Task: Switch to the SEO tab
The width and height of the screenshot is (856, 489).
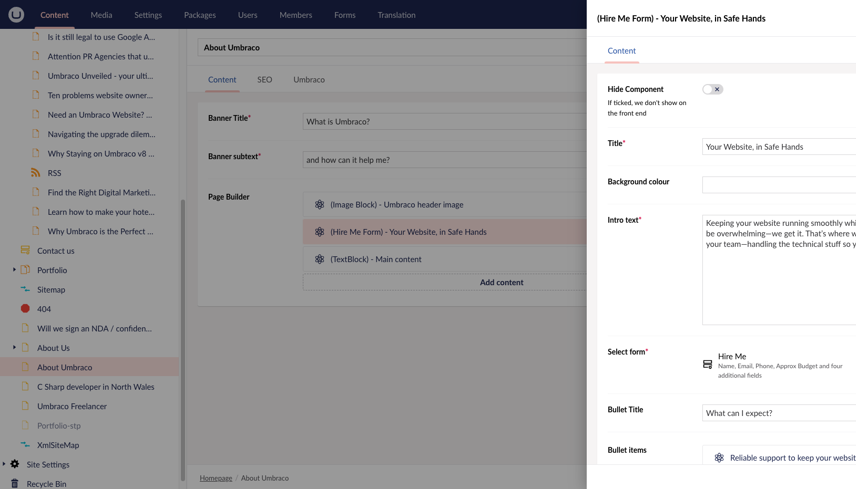Action: [x=265, y=80]
